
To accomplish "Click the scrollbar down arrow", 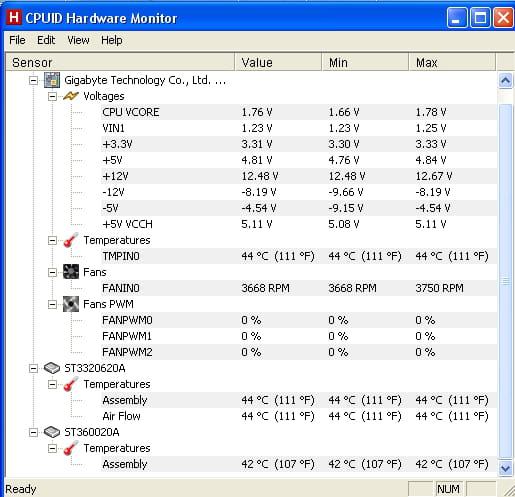I will pyautogui.click(x=505, y=468).
